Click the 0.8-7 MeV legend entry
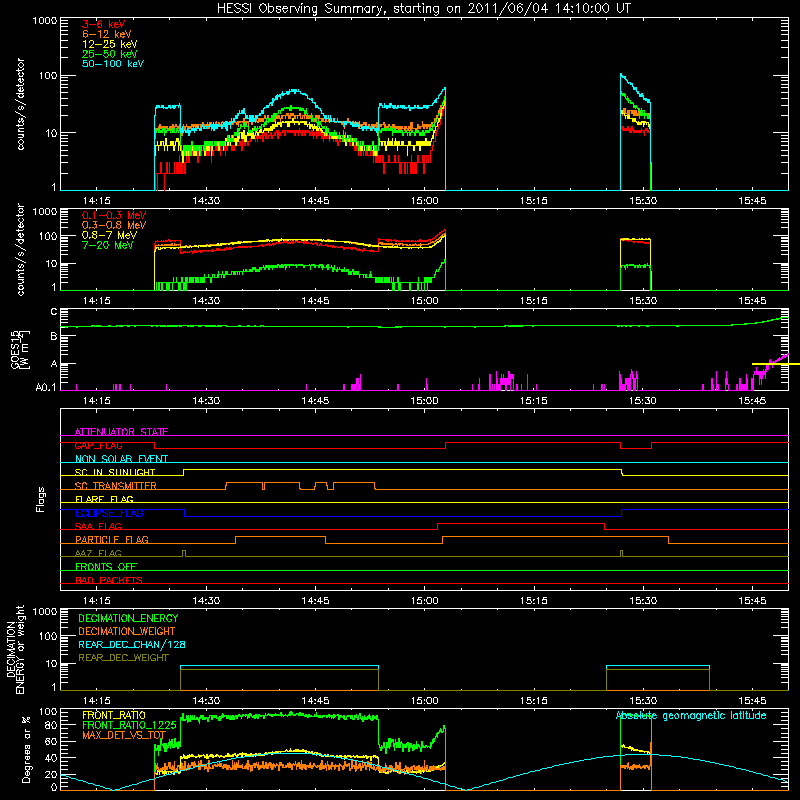The height and width of the screenshot is (800, 800). 109,235
